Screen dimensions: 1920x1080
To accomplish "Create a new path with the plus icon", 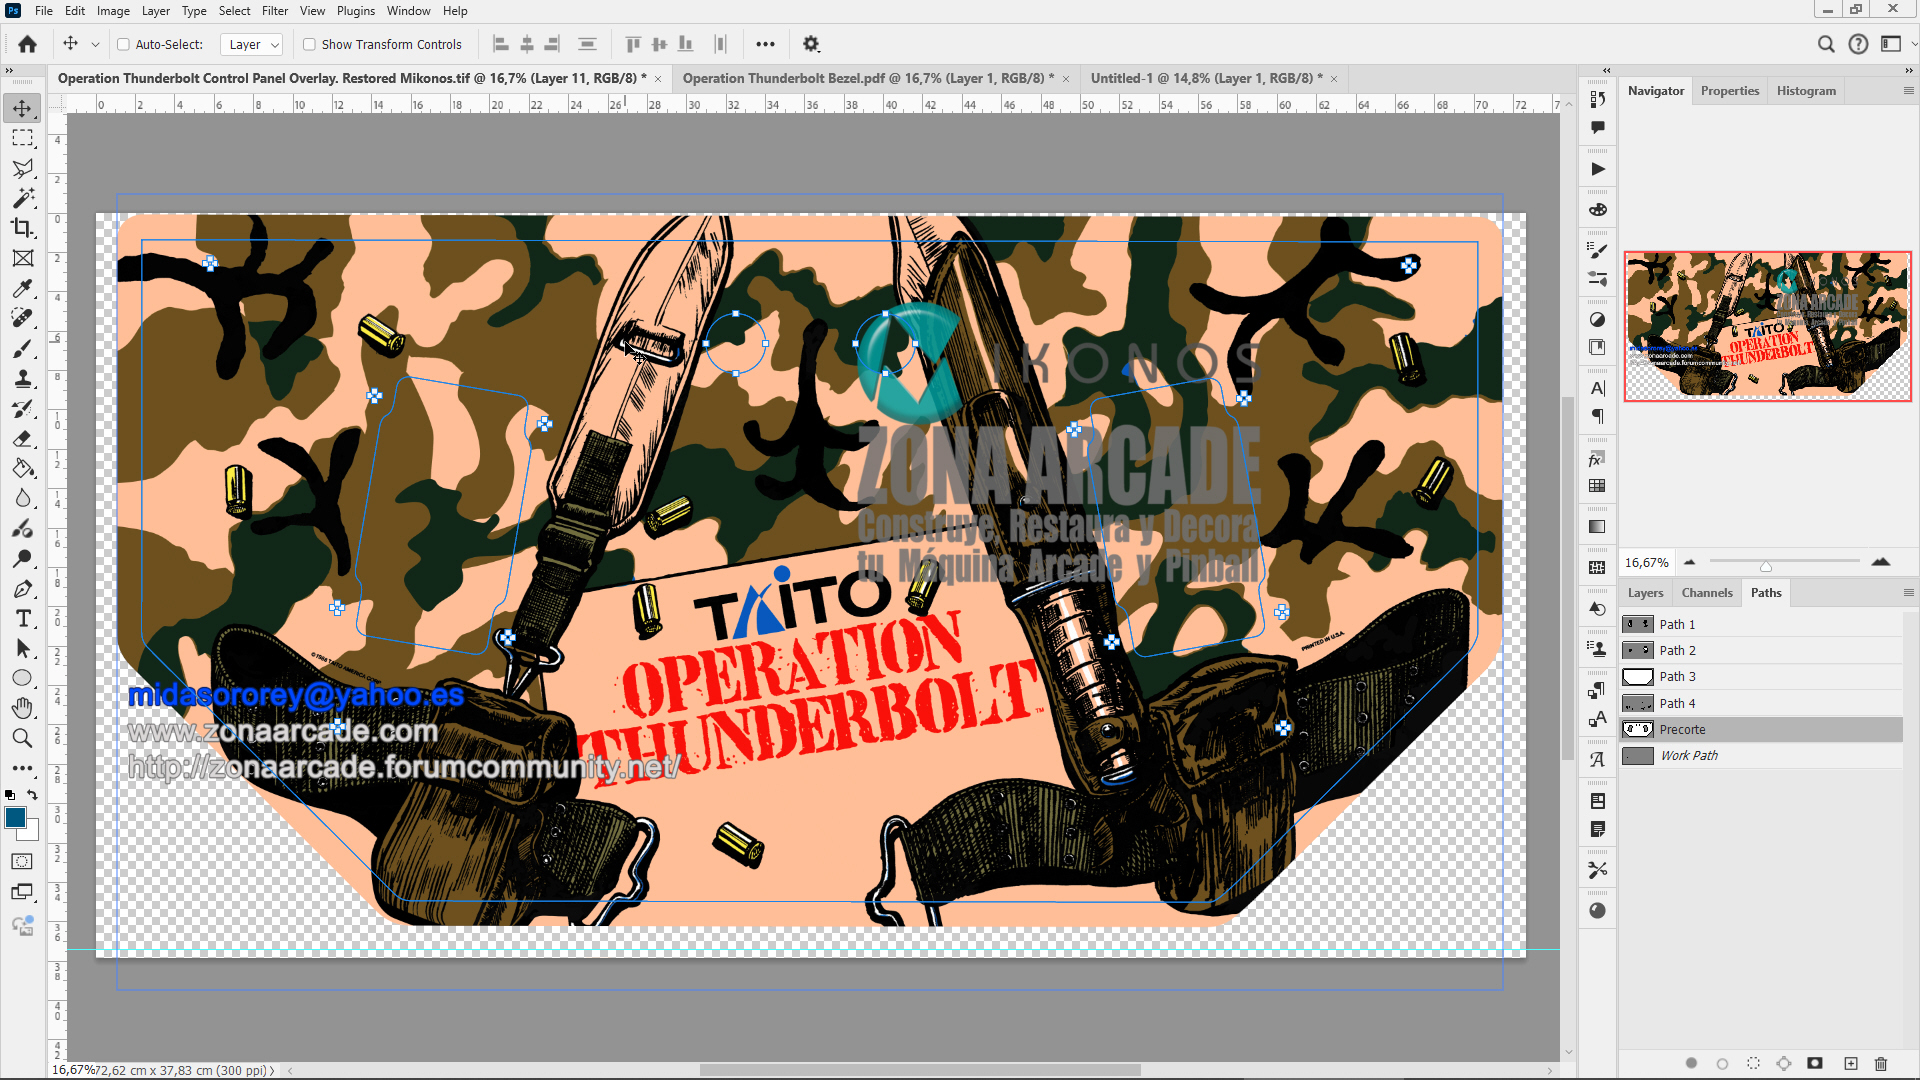I will [1849, 1064].
